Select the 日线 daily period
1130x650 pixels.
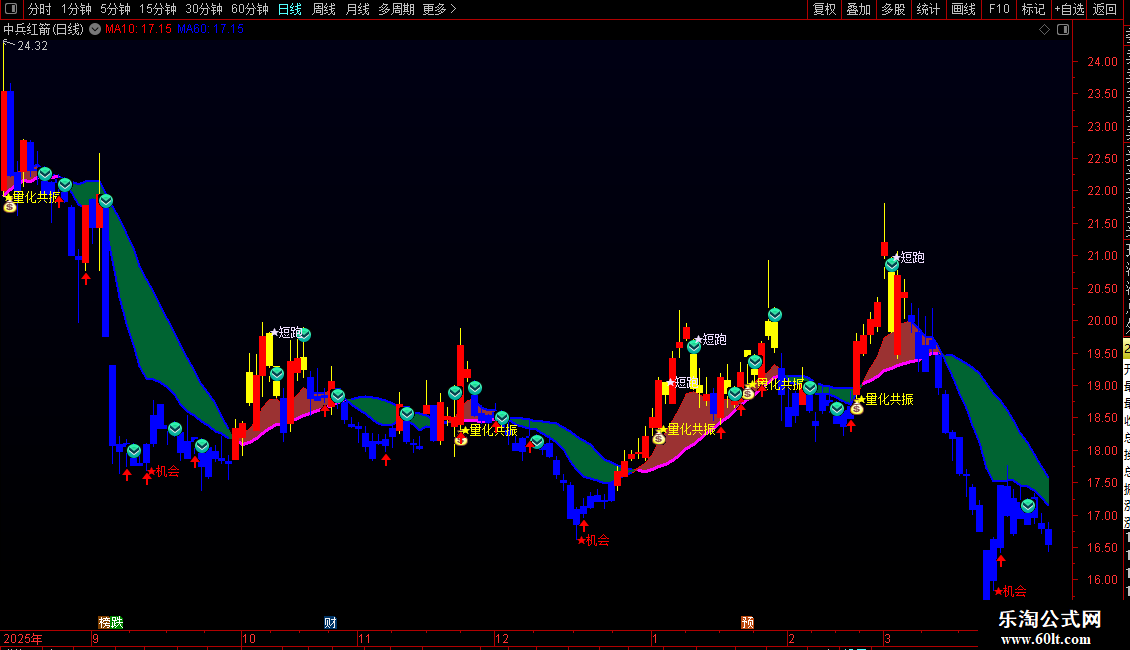[290, 9]
